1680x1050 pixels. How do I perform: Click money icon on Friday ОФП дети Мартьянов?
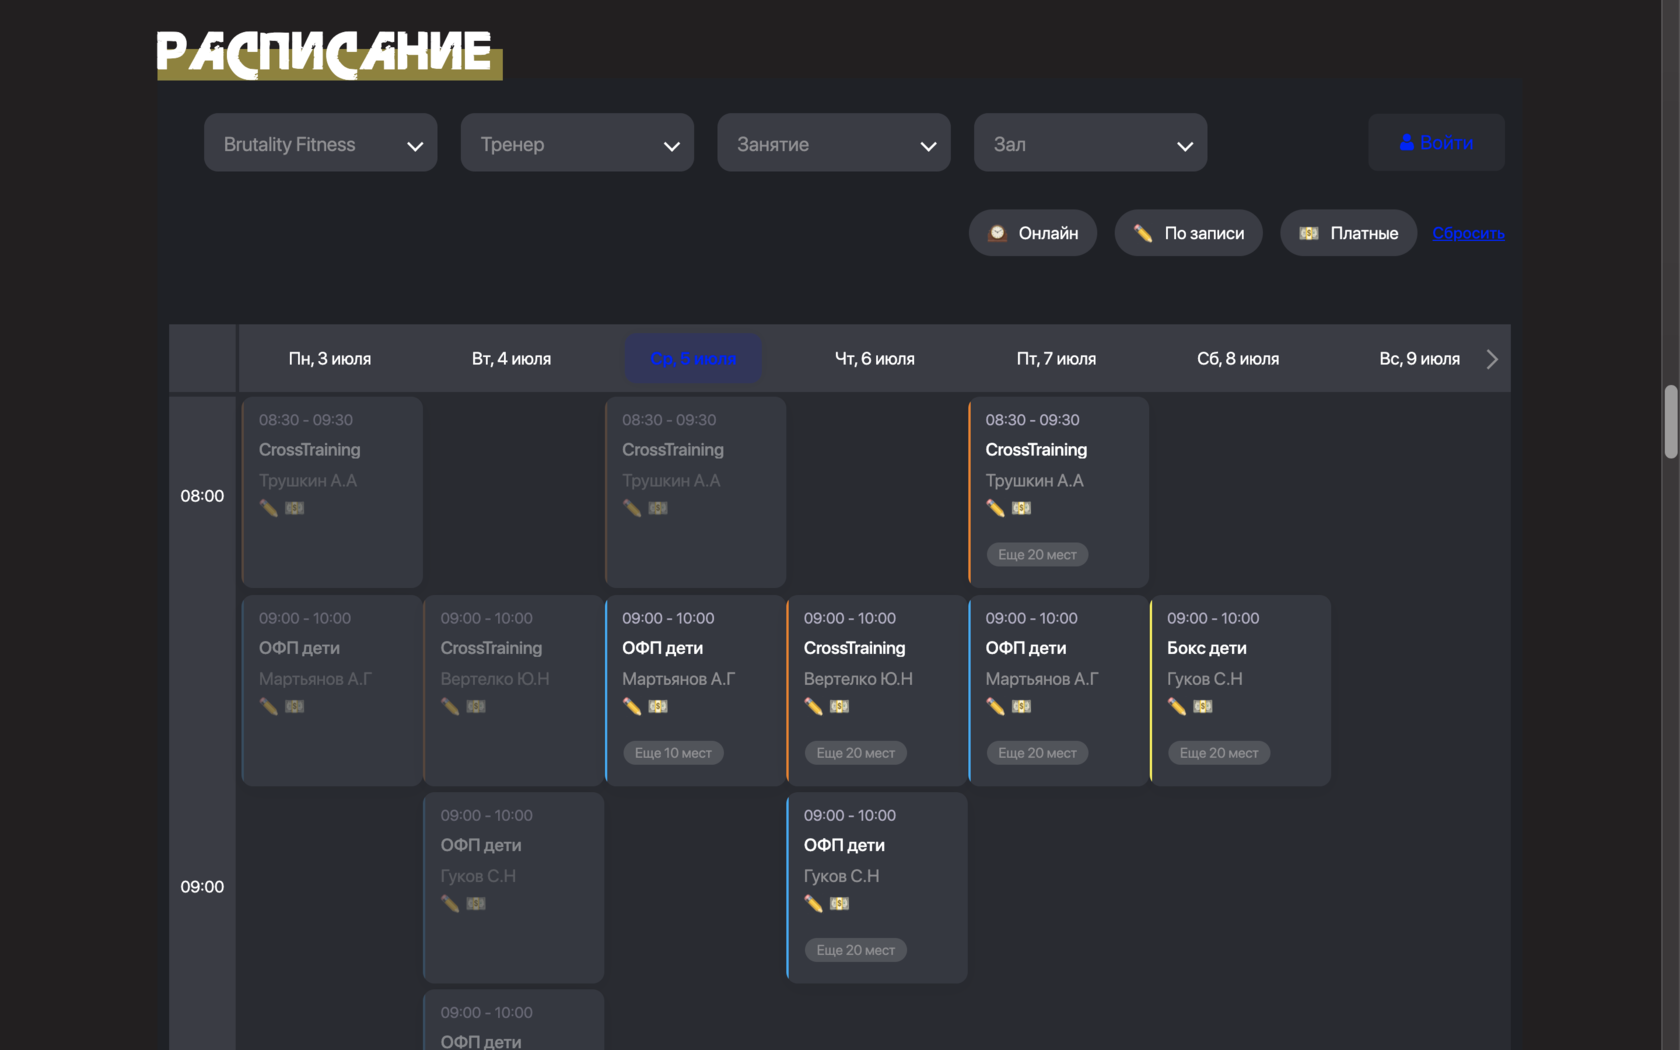1021,706
